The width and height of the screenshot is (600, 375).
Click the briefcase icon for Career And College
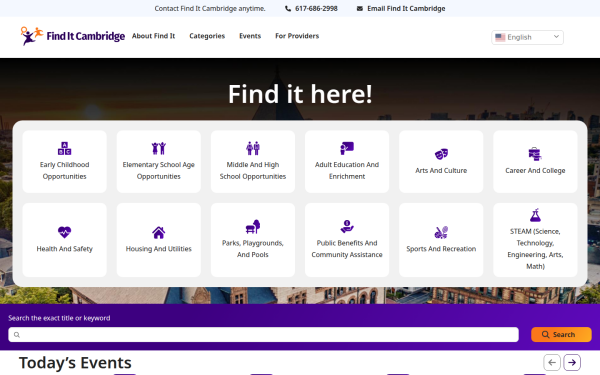(x=535, y=154)
